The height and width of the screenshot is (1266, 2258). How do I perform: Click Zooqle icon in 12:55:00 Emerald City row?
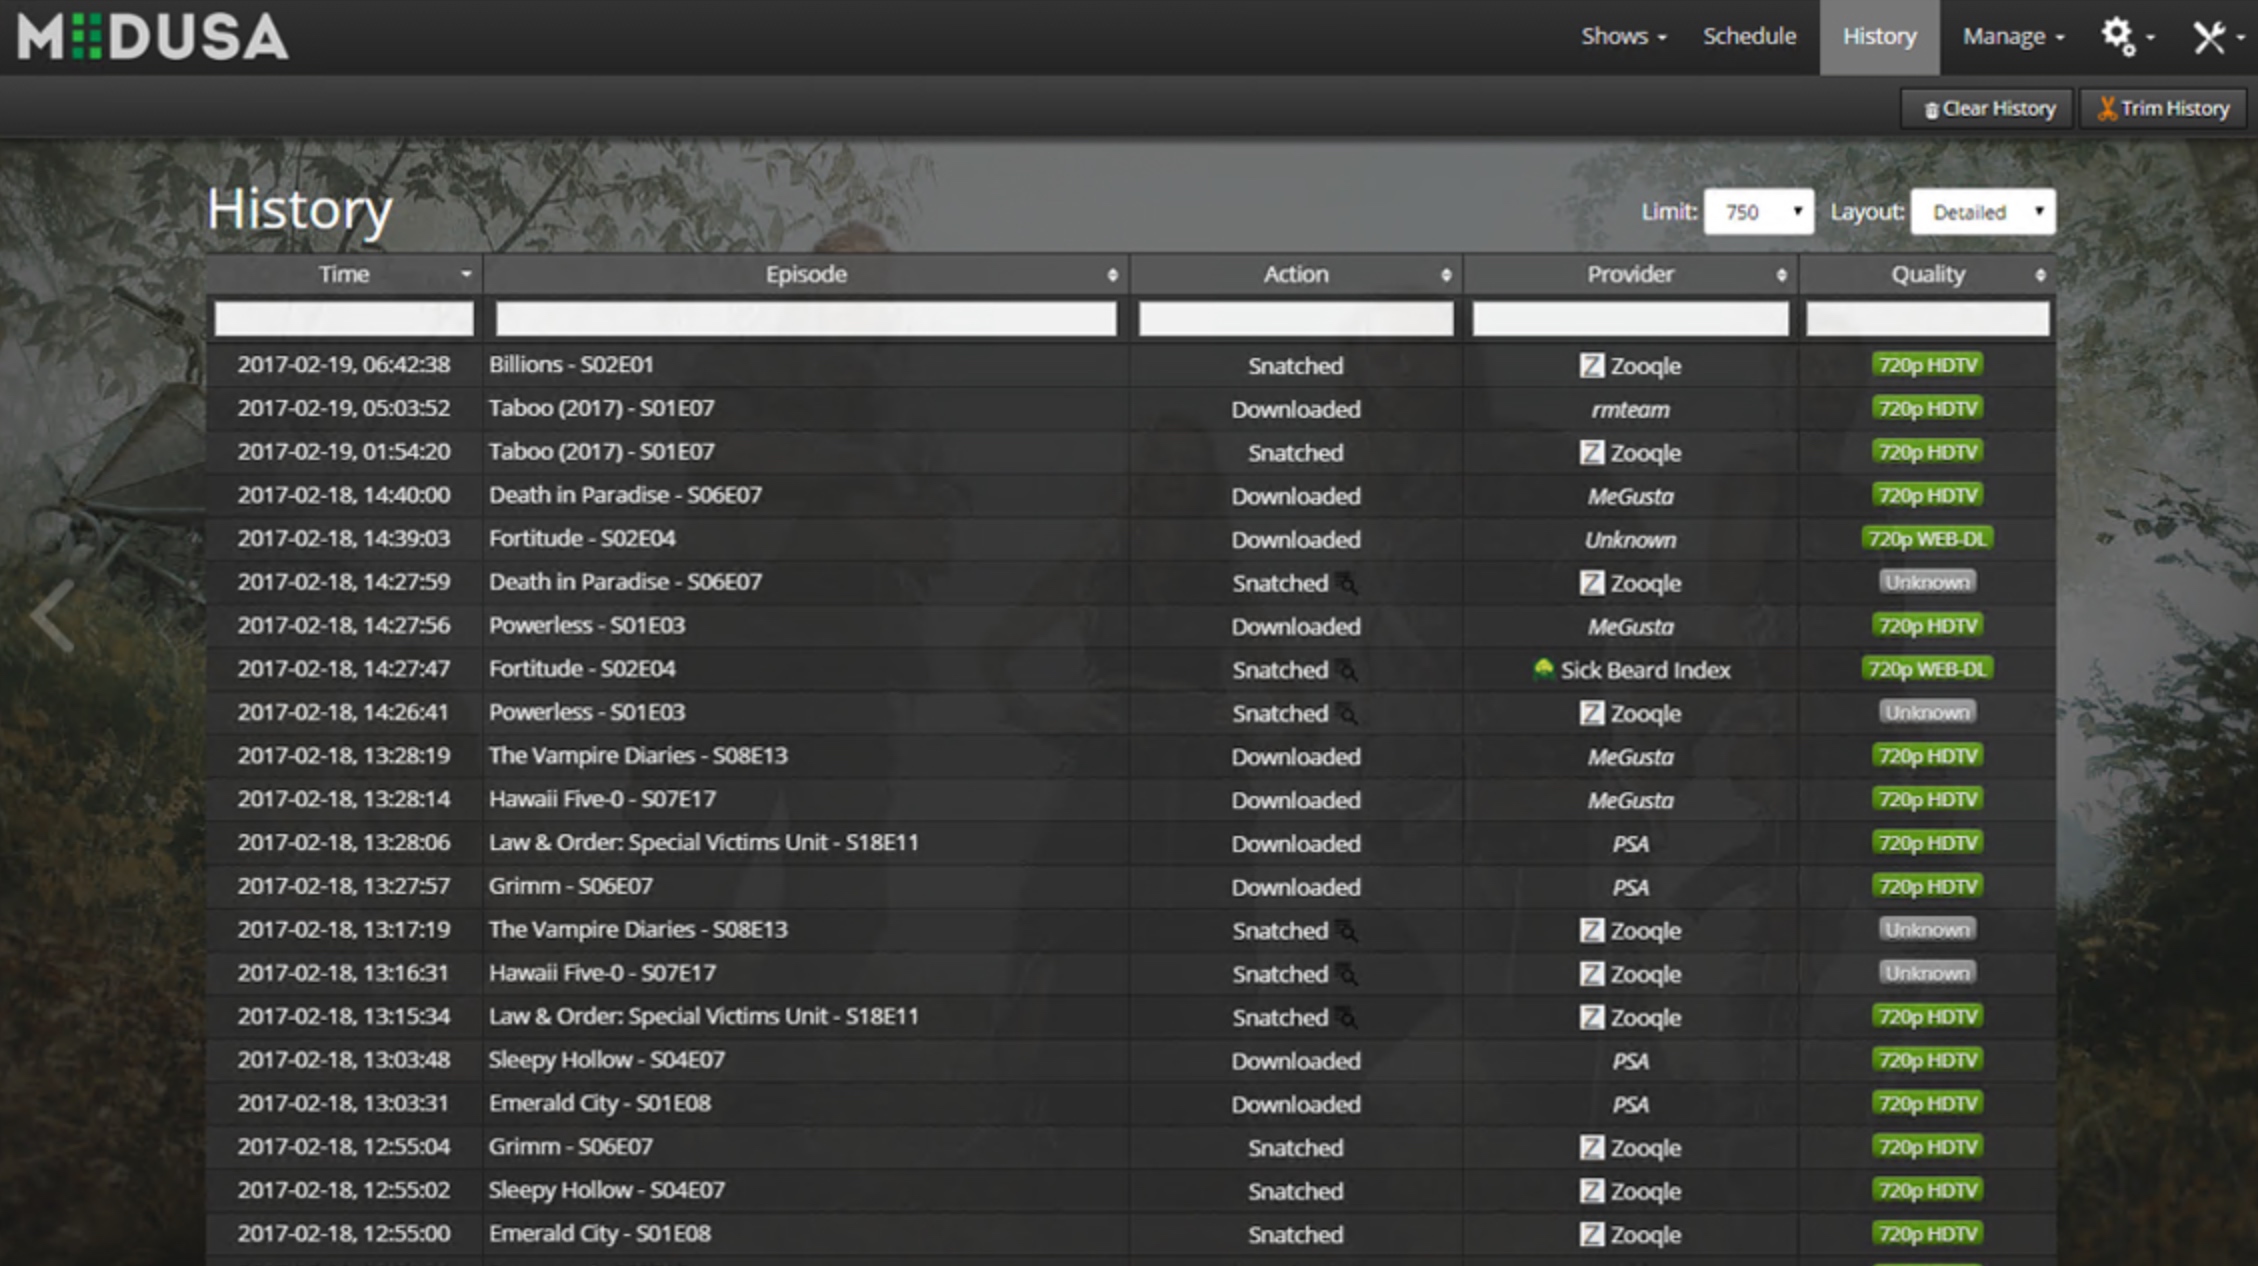pos(1592,1234)
